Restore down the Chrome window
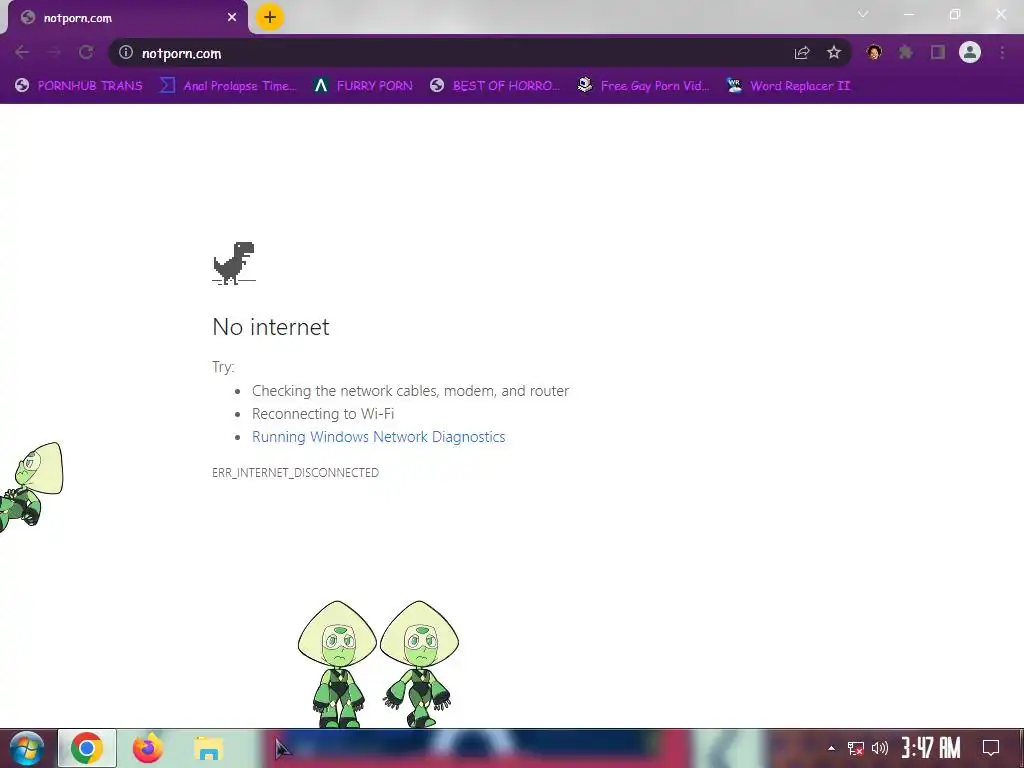 pyautogui.click(x=955, y=14)
